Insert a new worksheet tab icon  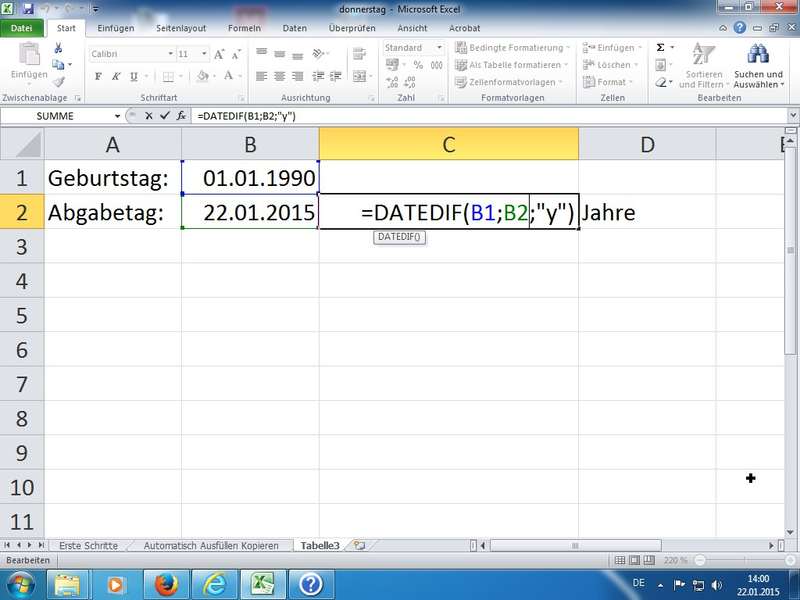(359, 546)
